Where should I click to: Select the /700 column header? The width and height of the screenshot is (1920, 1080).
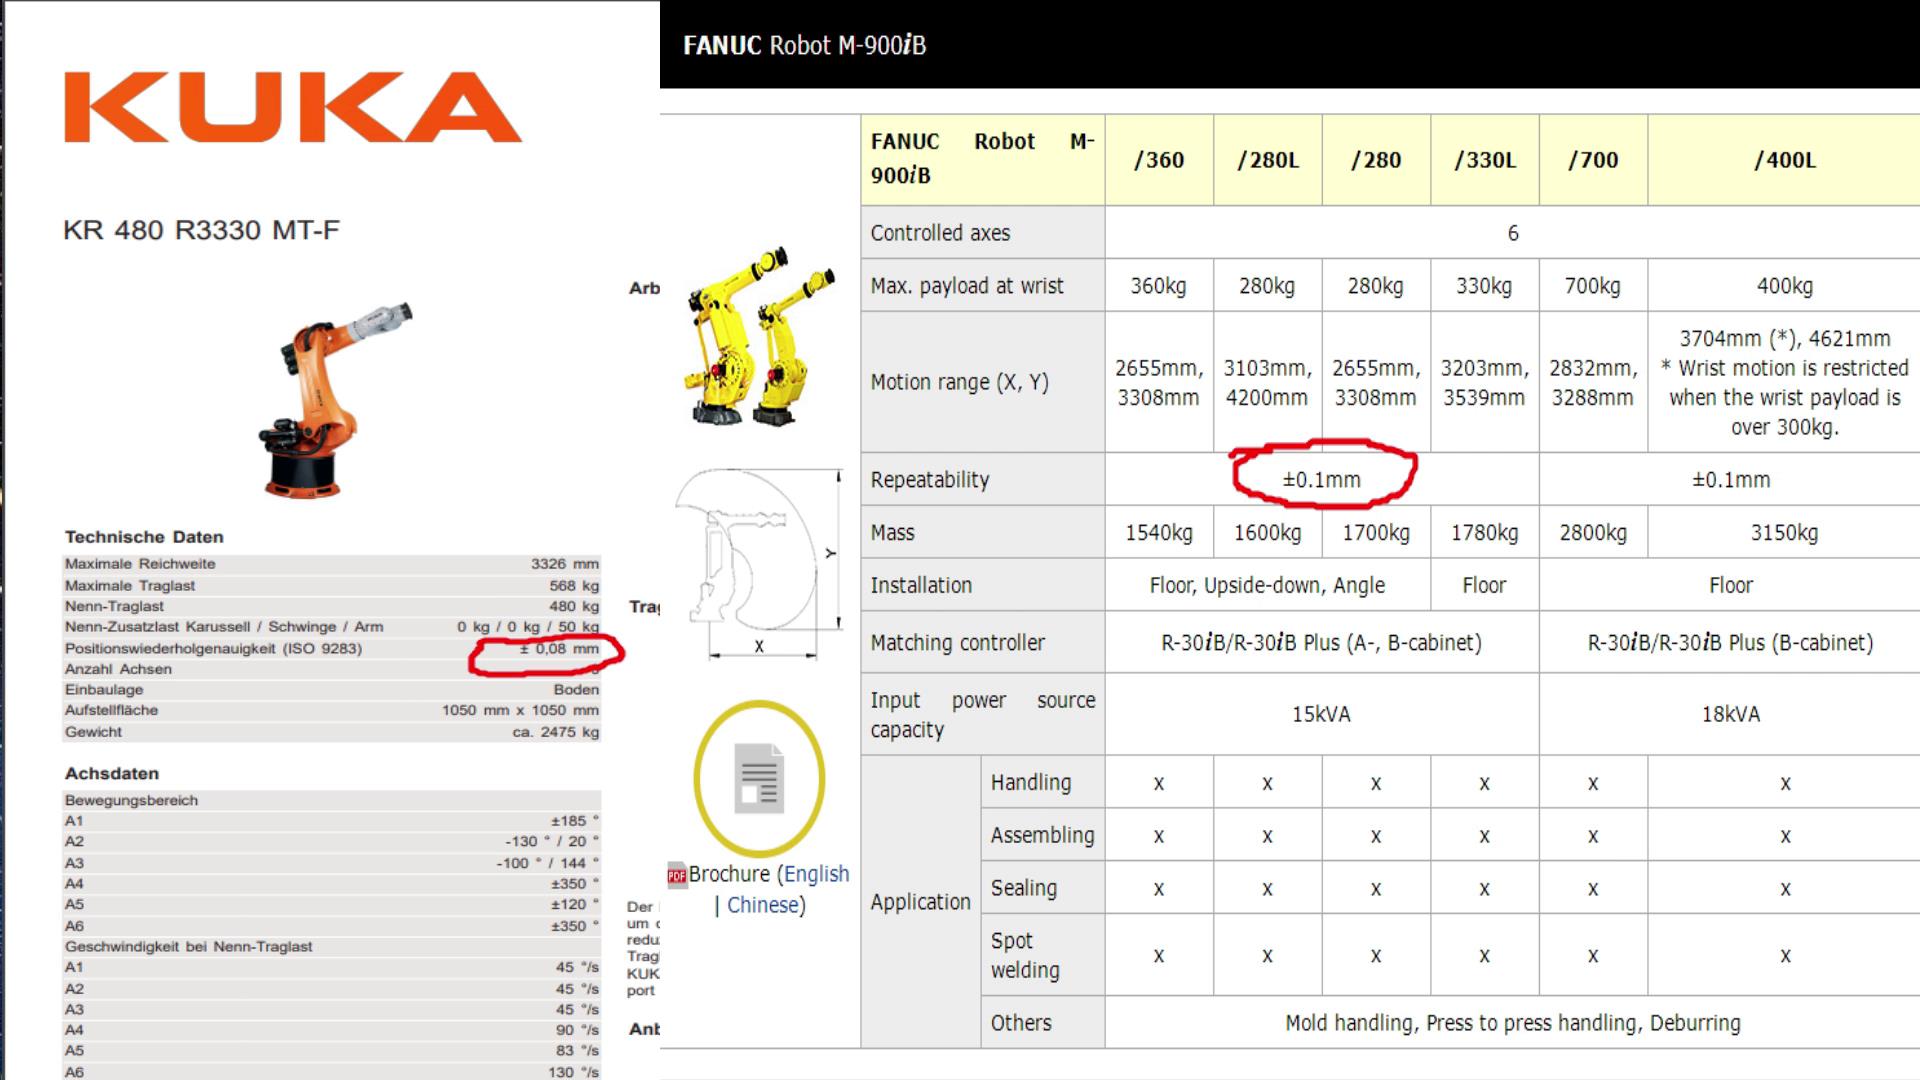[1593, 160]
